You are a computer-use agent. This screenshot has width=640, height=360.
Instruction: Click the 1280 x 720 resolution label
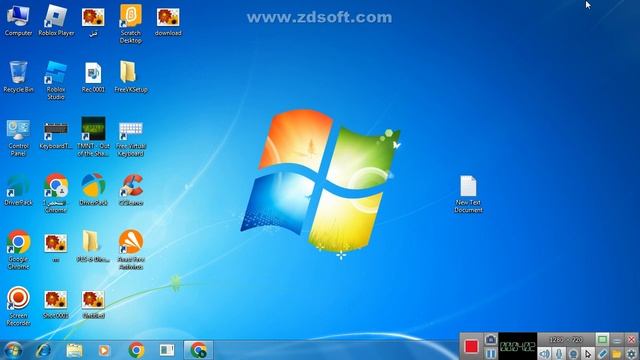coord(566,340)
